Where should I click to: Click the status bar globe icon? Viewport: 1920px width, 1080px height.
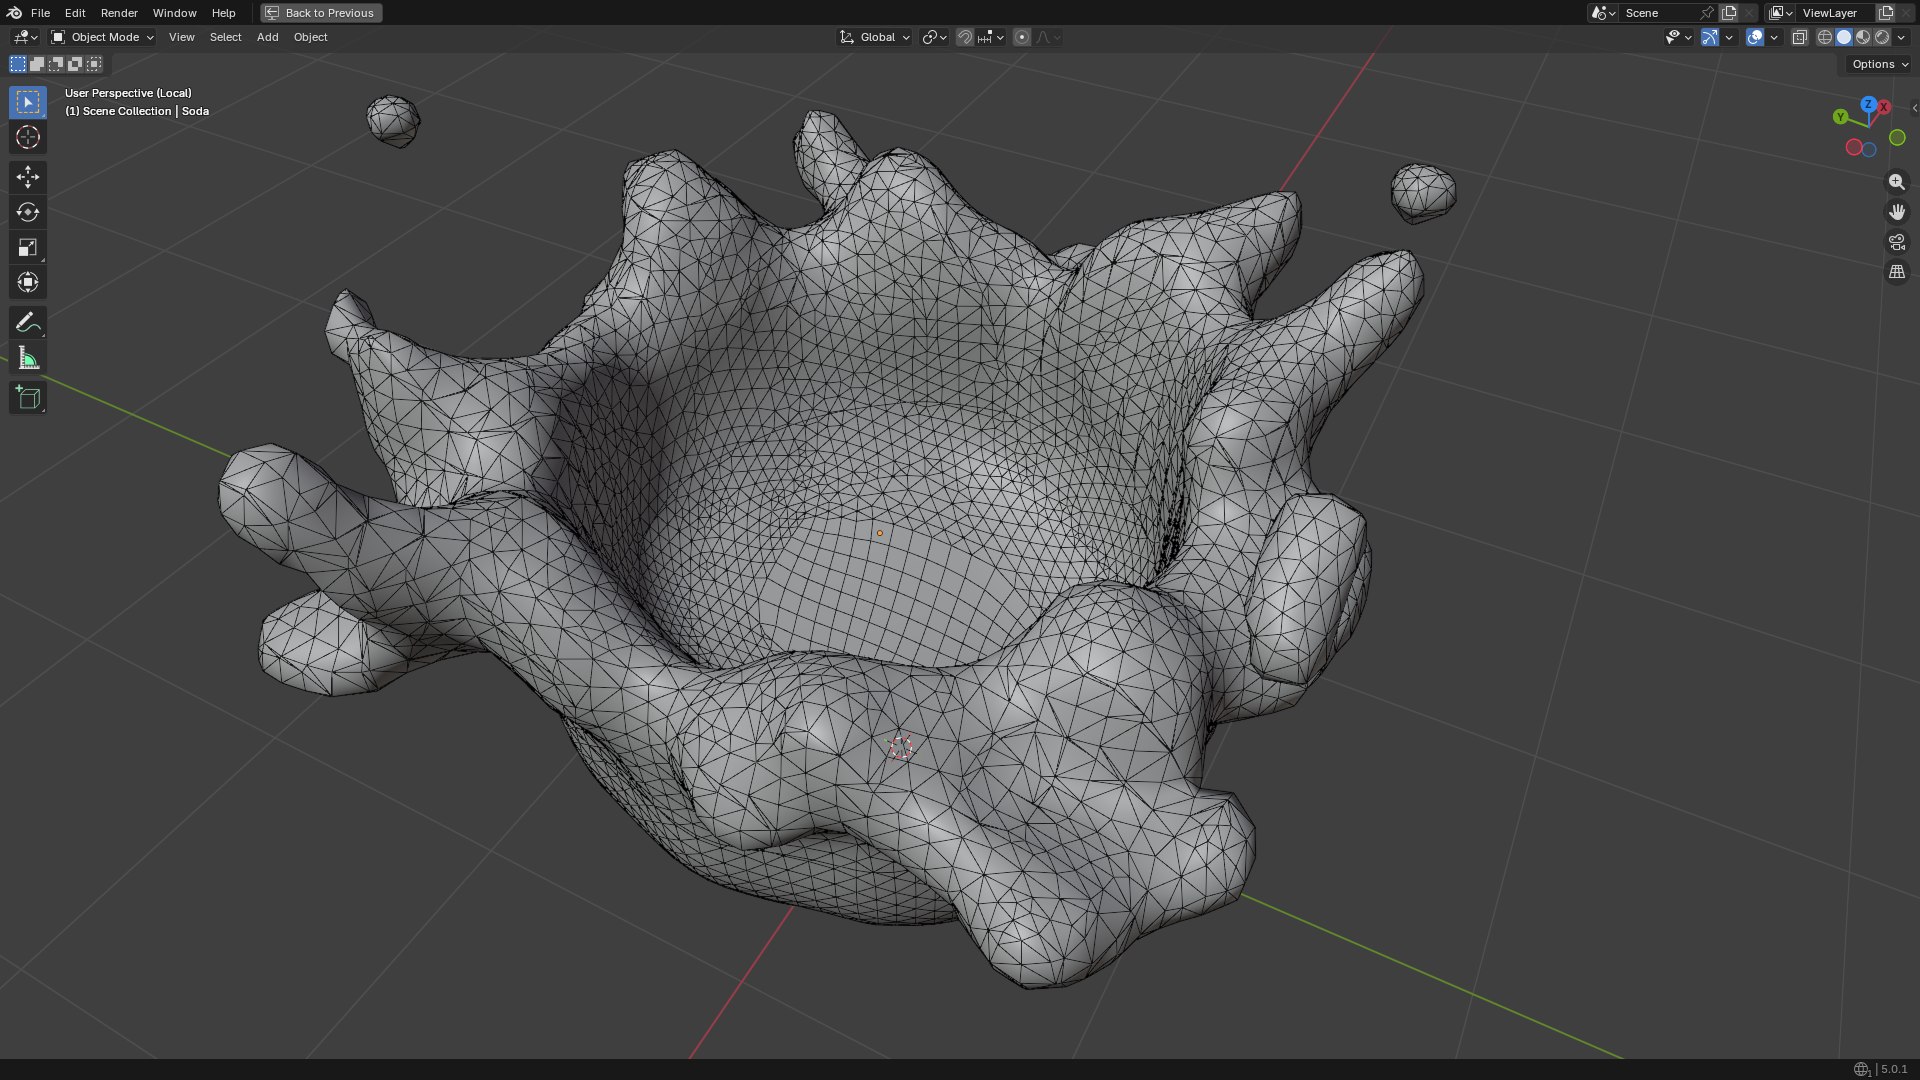coord(1861,1069)
